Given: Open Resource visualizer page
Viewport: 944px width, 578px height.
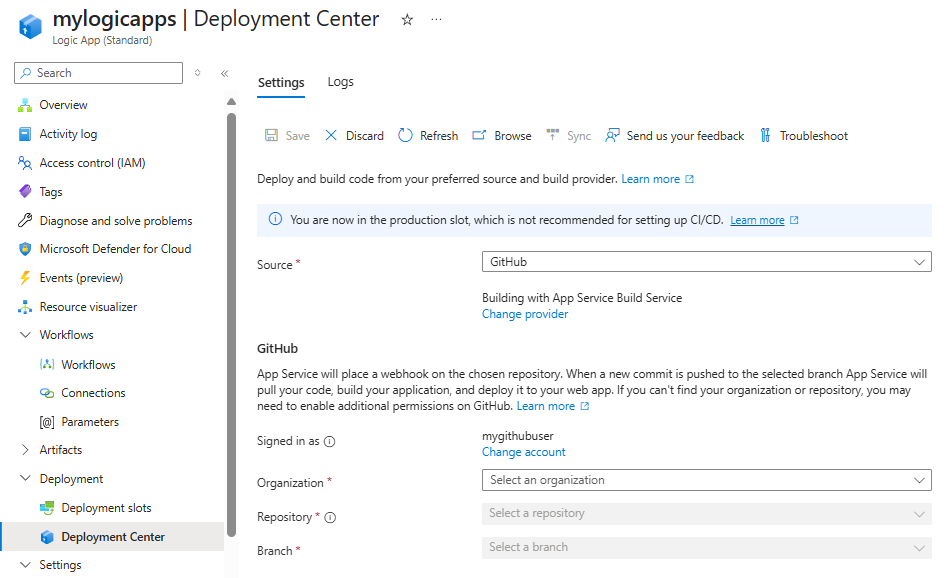Looking at the screenshot, I should tap(88, 307).
